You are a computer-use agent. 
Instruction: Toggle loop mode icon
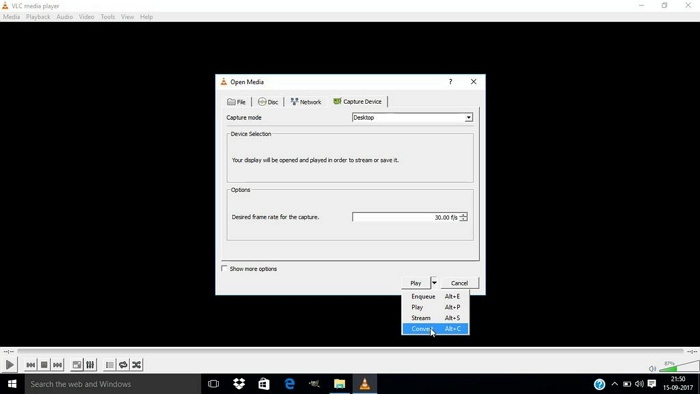[x=123, y=365]
